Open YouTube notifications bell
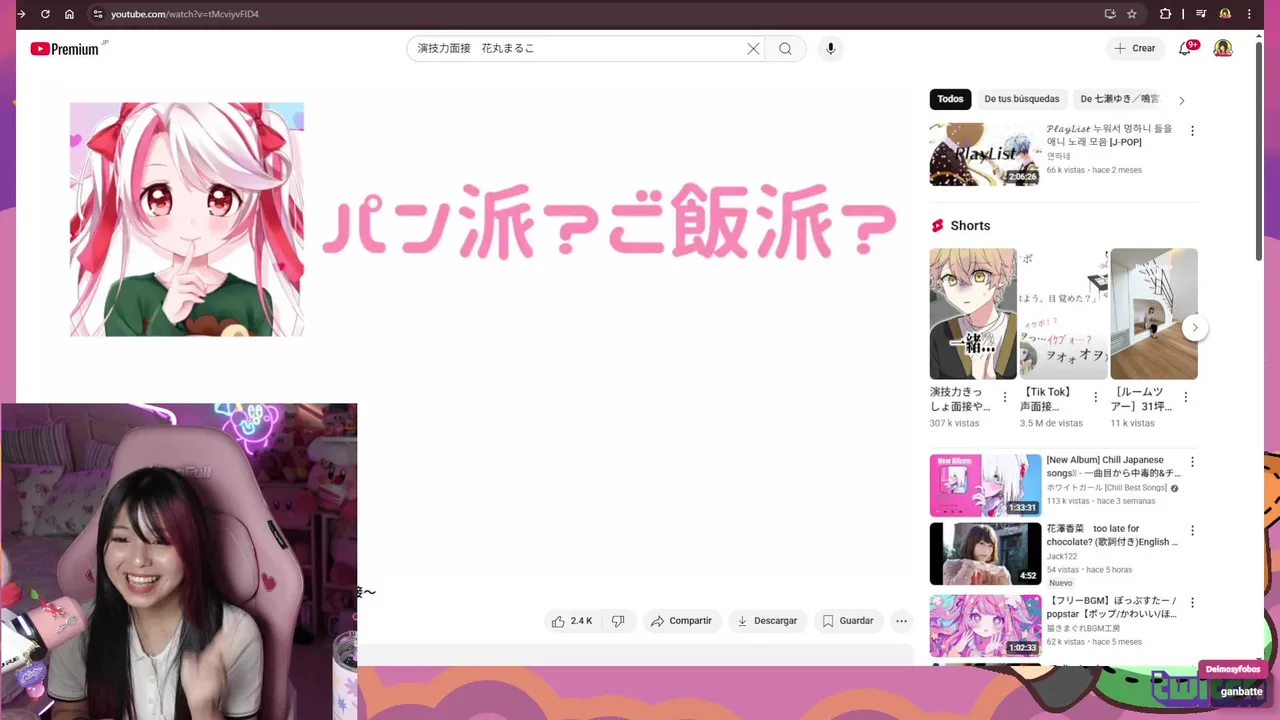This screenshot has height=720, width=1280. click(1185, 49)
